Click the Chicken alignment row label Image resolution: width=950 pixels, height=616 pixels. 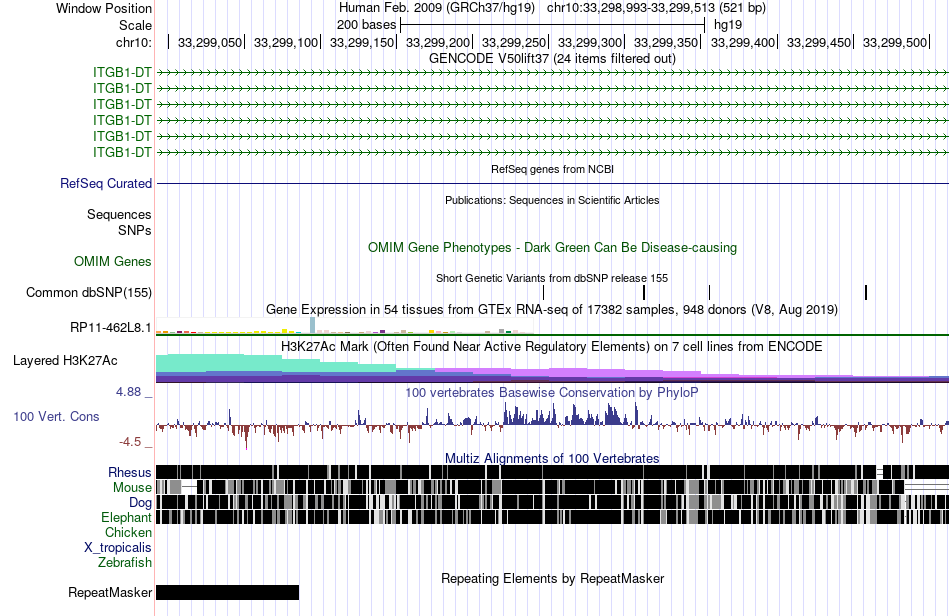click(128, 532)
